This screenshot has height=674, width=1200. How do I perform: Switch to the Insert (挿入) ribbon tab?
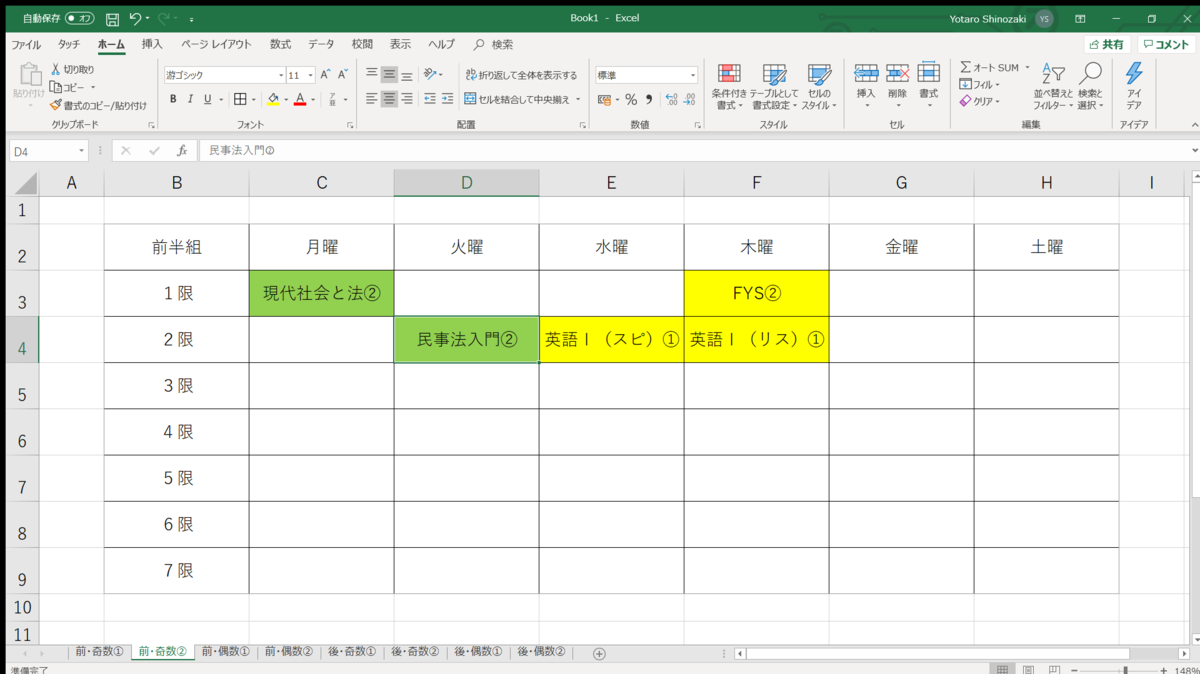pyautogui.click(x=152, y=45)
